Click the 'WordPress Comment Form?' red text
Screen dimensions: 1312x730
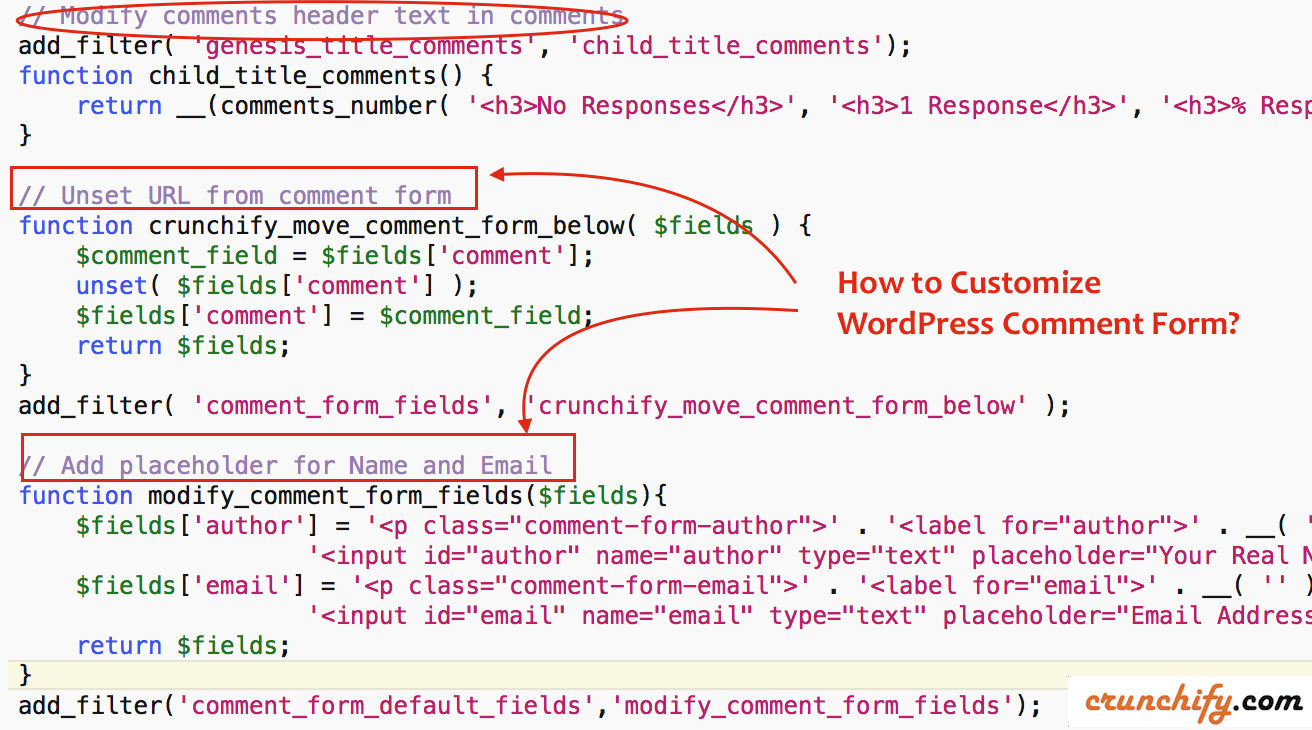click(1037, 324)
